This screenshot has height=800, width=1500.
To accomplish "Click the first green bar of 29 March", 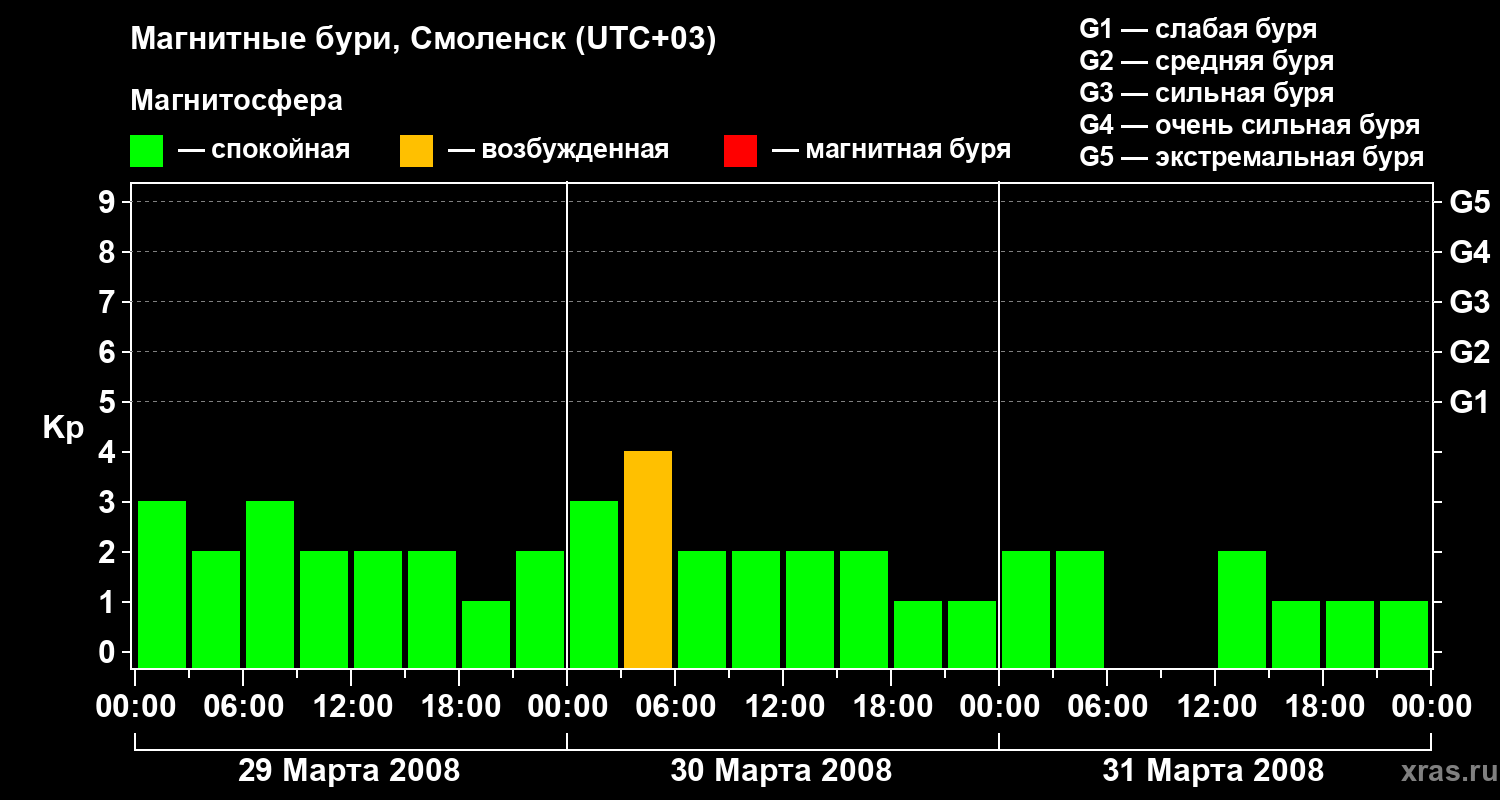I will (162, 585).
